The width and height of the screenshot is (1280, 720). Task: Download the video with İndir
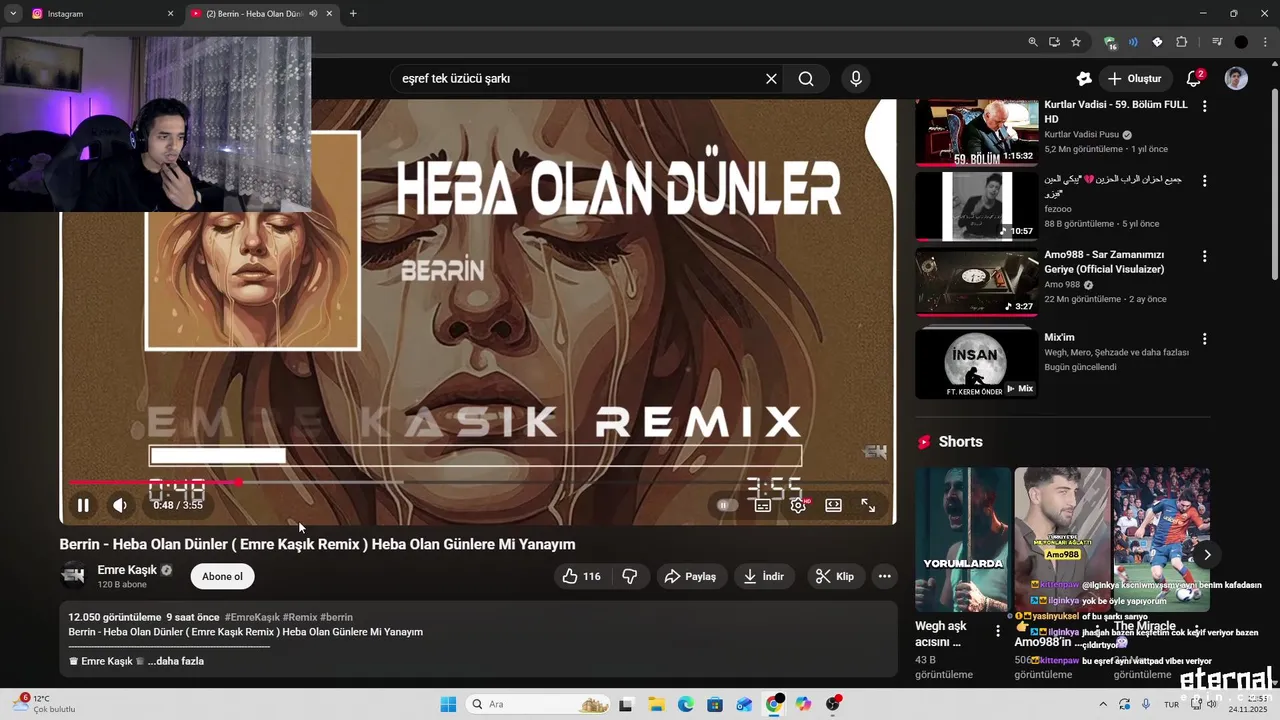coord(764,576)
